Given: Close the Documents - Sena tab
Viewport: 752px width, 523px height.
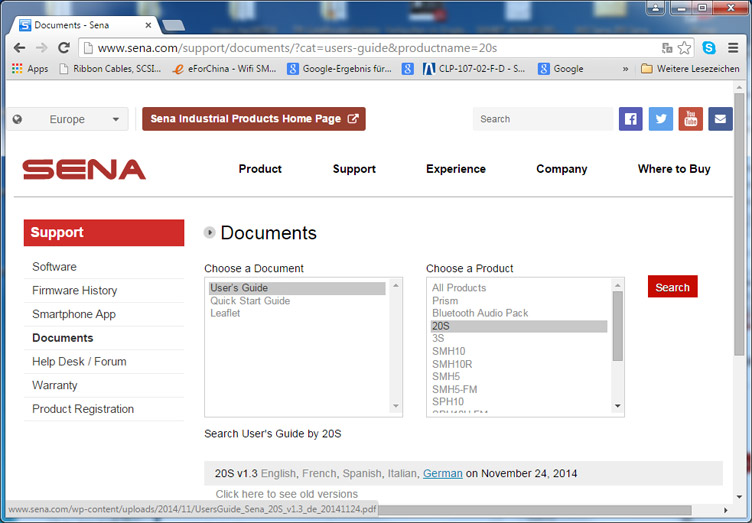Looking at the screenshot, I should coord(148,25).
